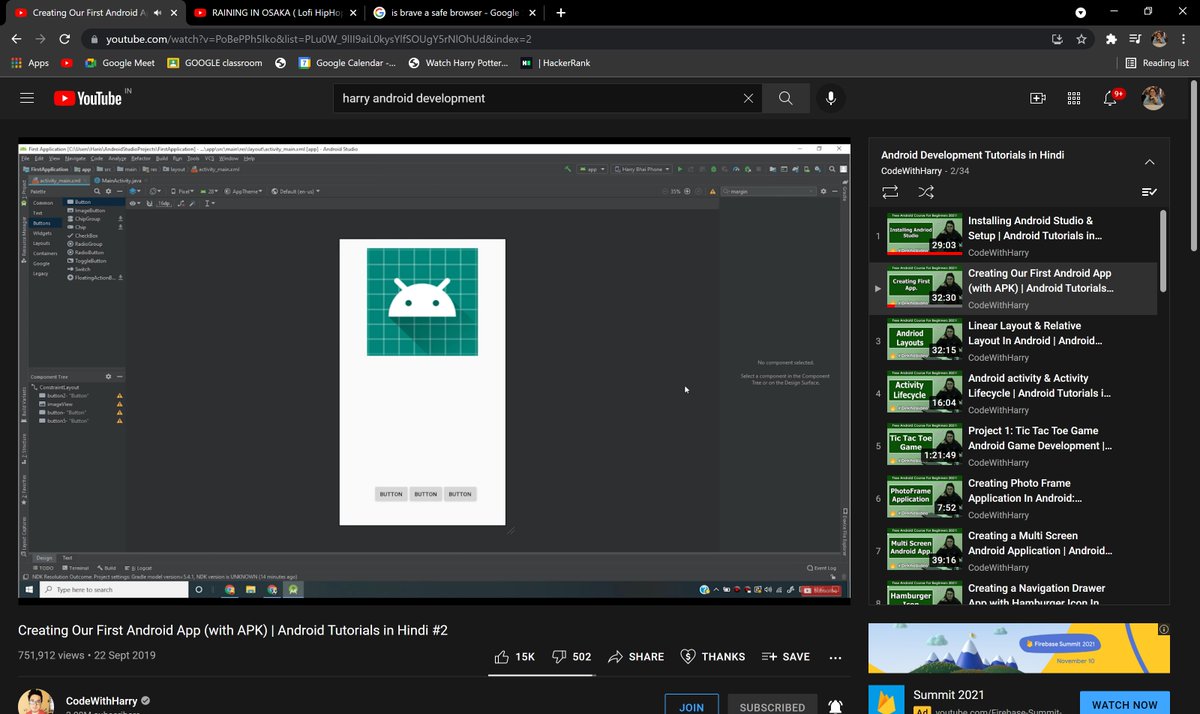Play Android activity & Activity Lifecycle video

coord(1013,394)
